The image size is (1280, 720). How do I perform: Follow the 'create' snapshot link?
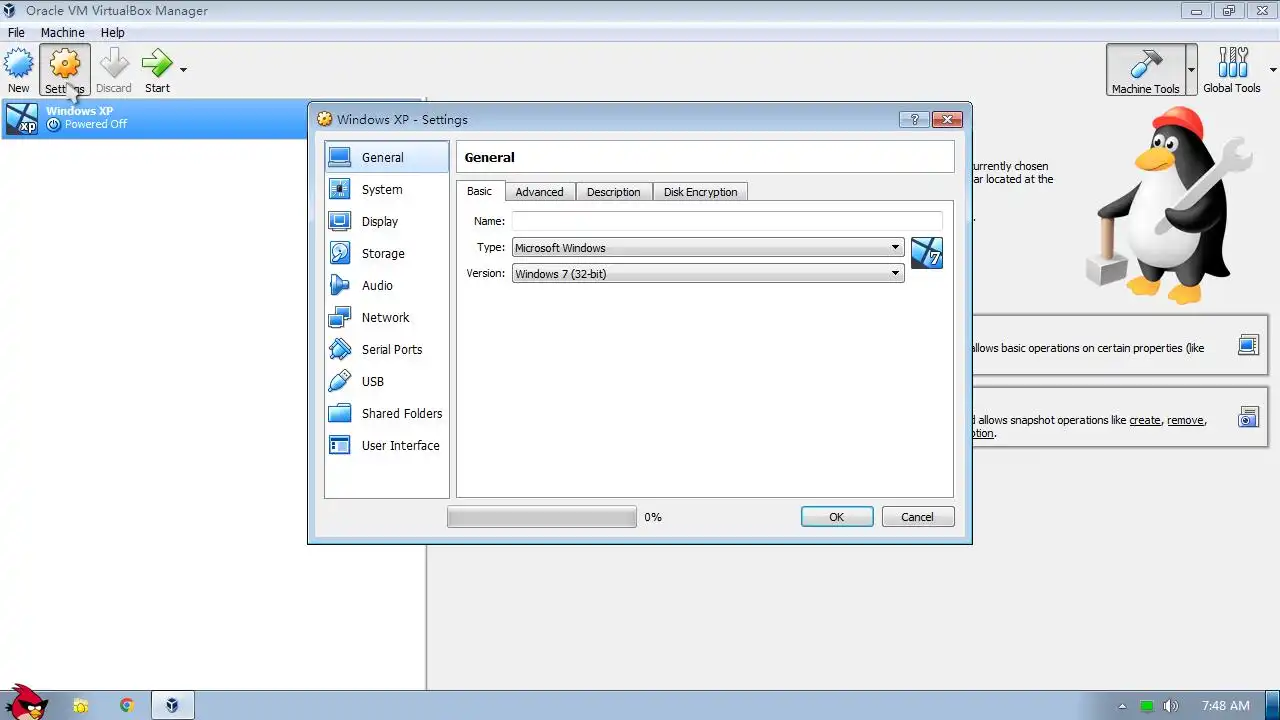[x=1145, y=420]
